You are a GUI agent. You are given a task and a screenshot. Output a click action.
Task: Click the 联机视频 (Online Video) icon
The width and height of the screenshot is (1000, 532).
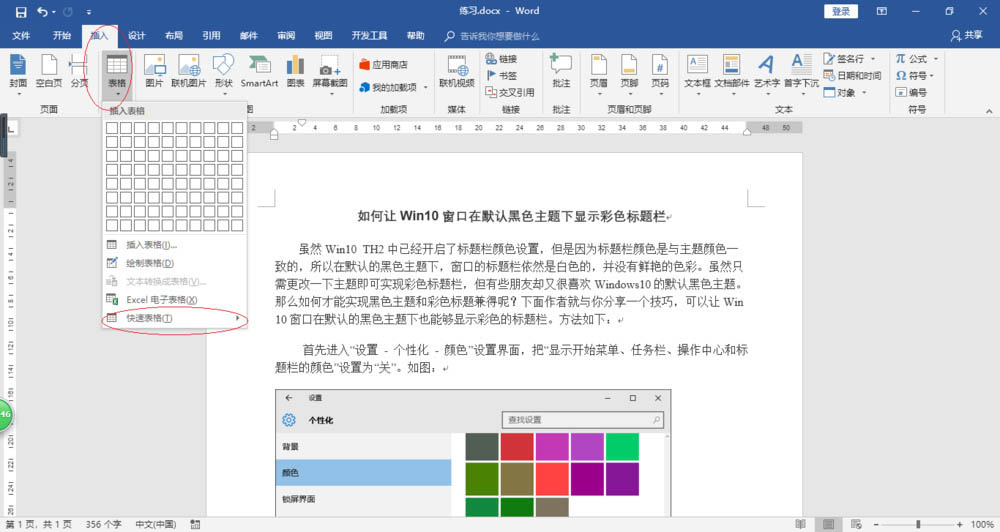(x=457, y=71)
